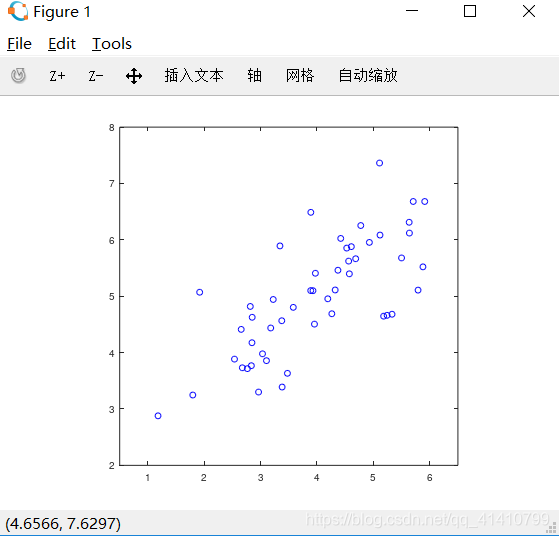559x538 pixels.
Task: Open the Edit menu
Action: 62,44
